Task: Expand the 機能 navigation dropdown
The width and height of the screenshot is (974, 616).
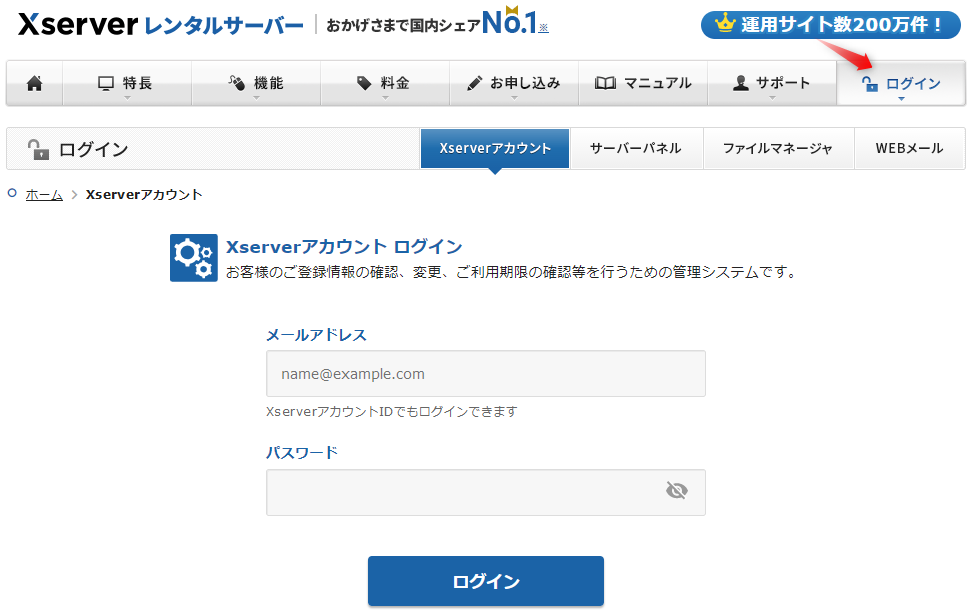Action: [x=256, y=84]
